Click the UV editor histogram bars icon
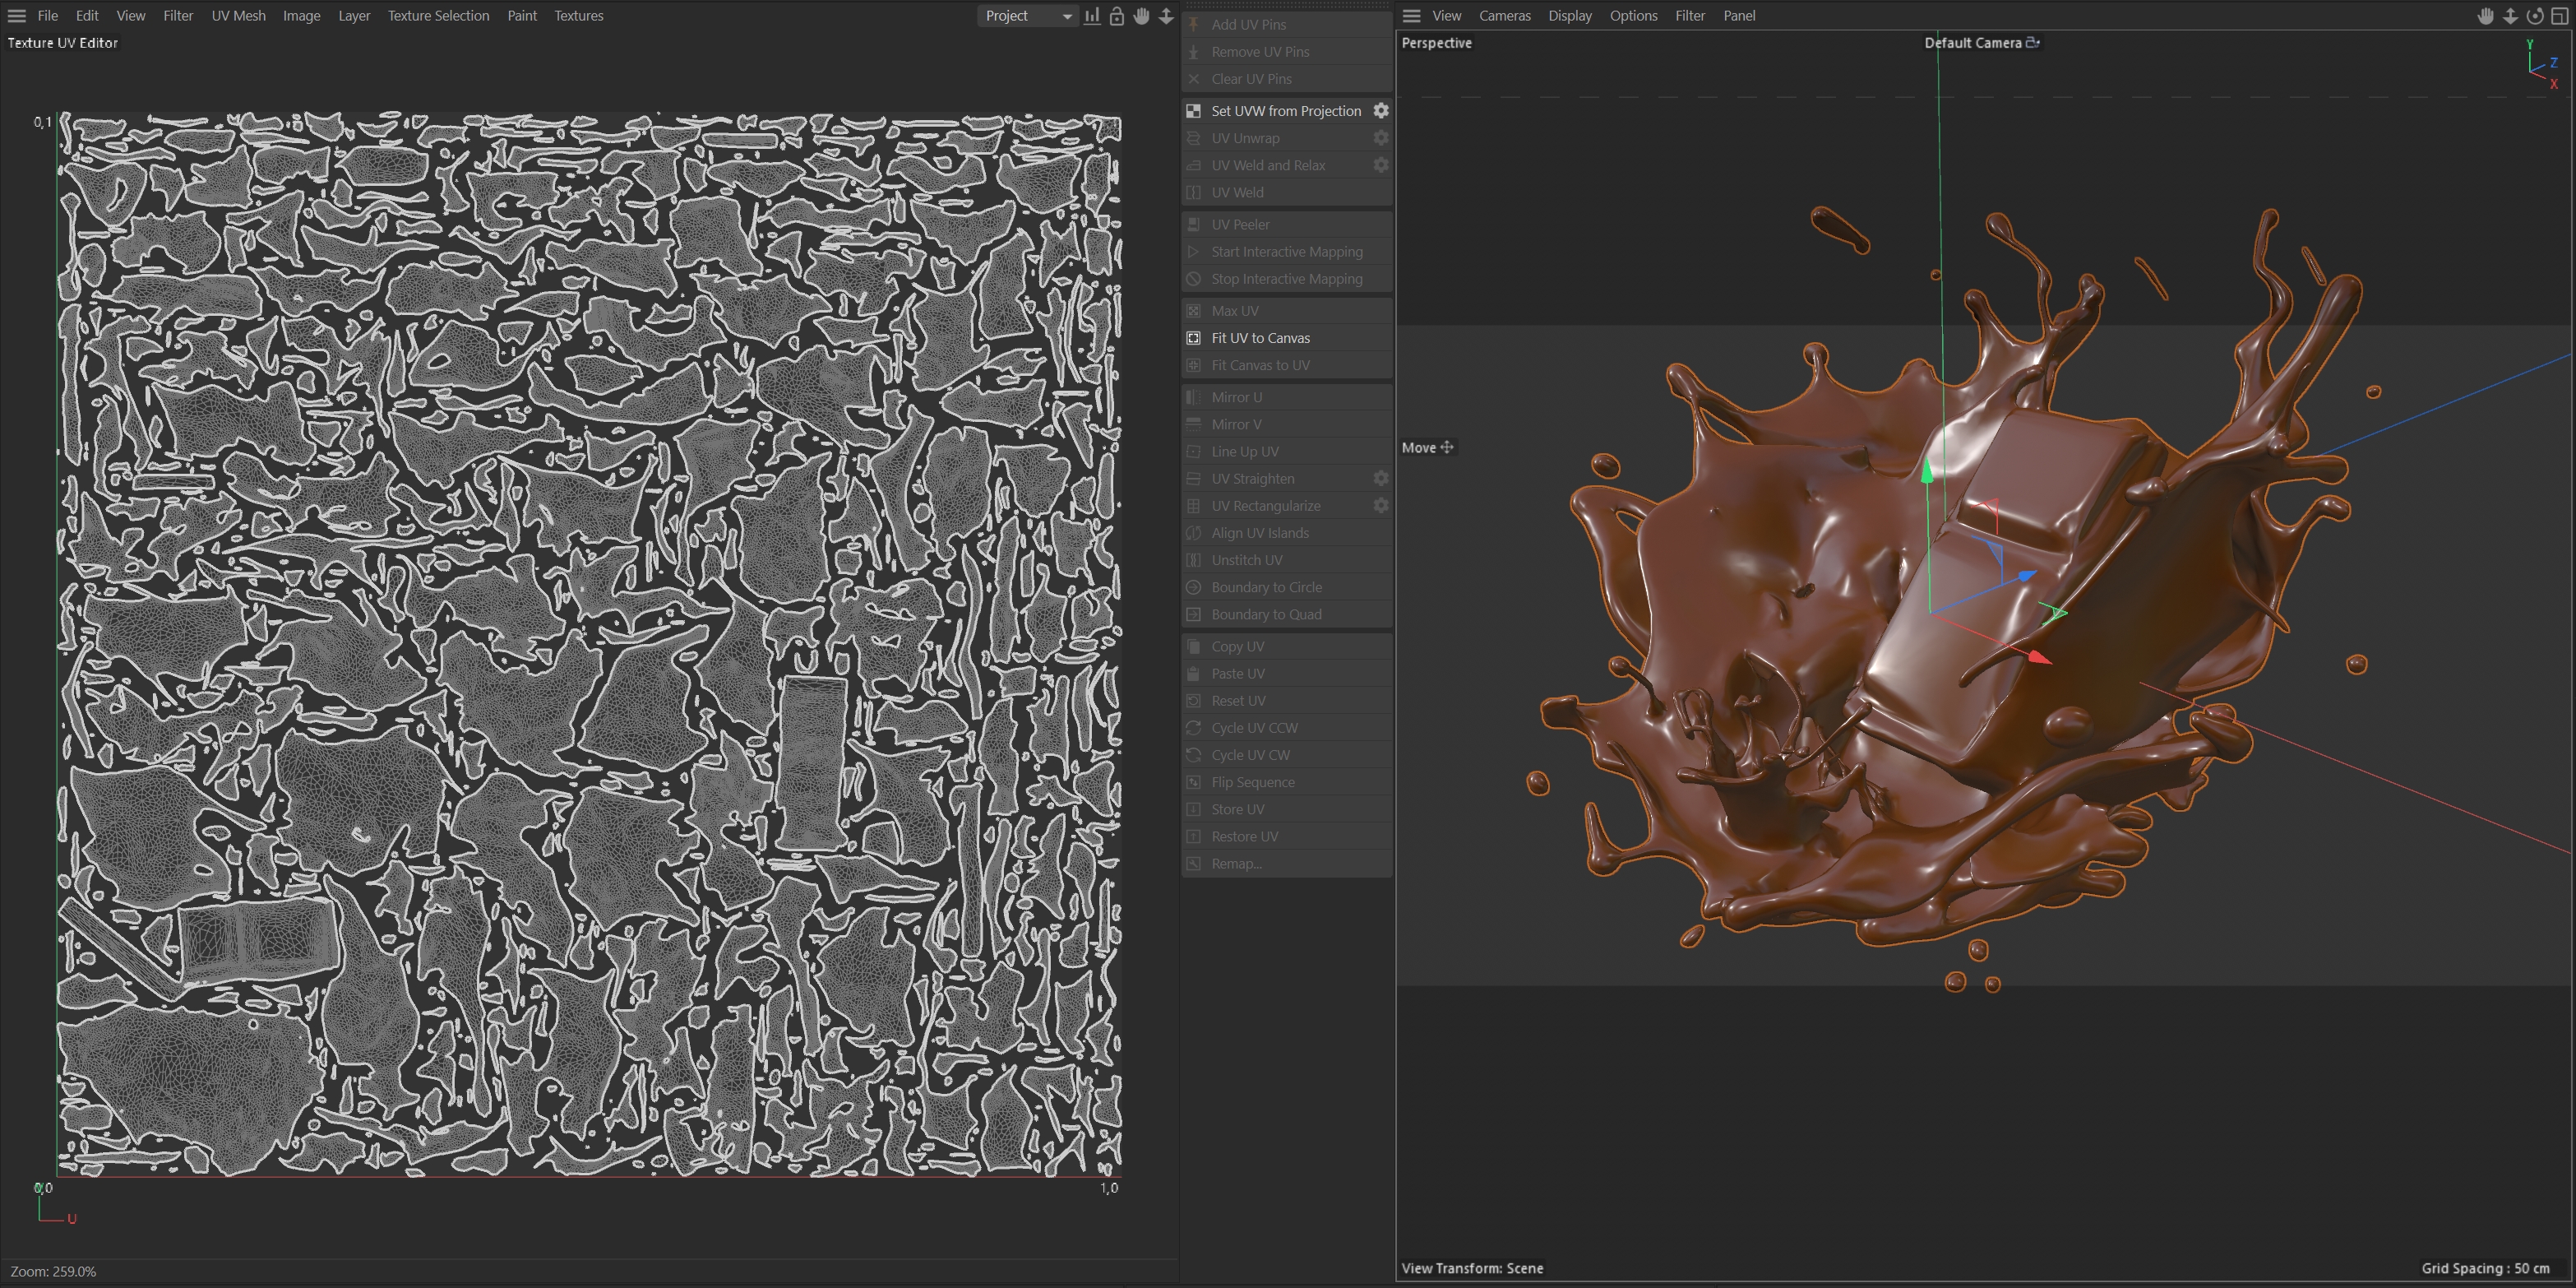Viewport: 2576px width, 1288px height. [x=1092, y=16]
